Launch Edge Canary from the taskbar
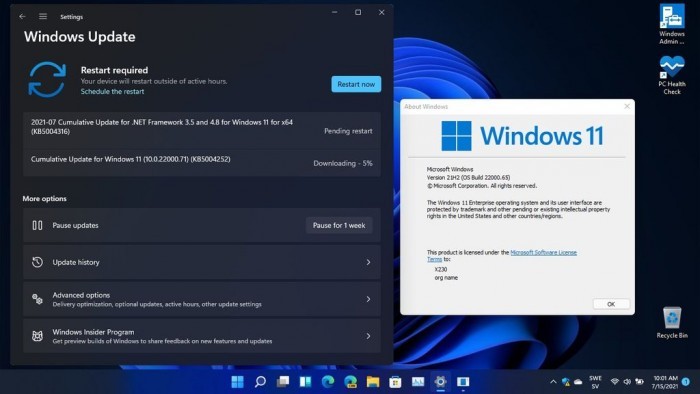This screenshot has height=394, width=700. (x=350, y=382)
